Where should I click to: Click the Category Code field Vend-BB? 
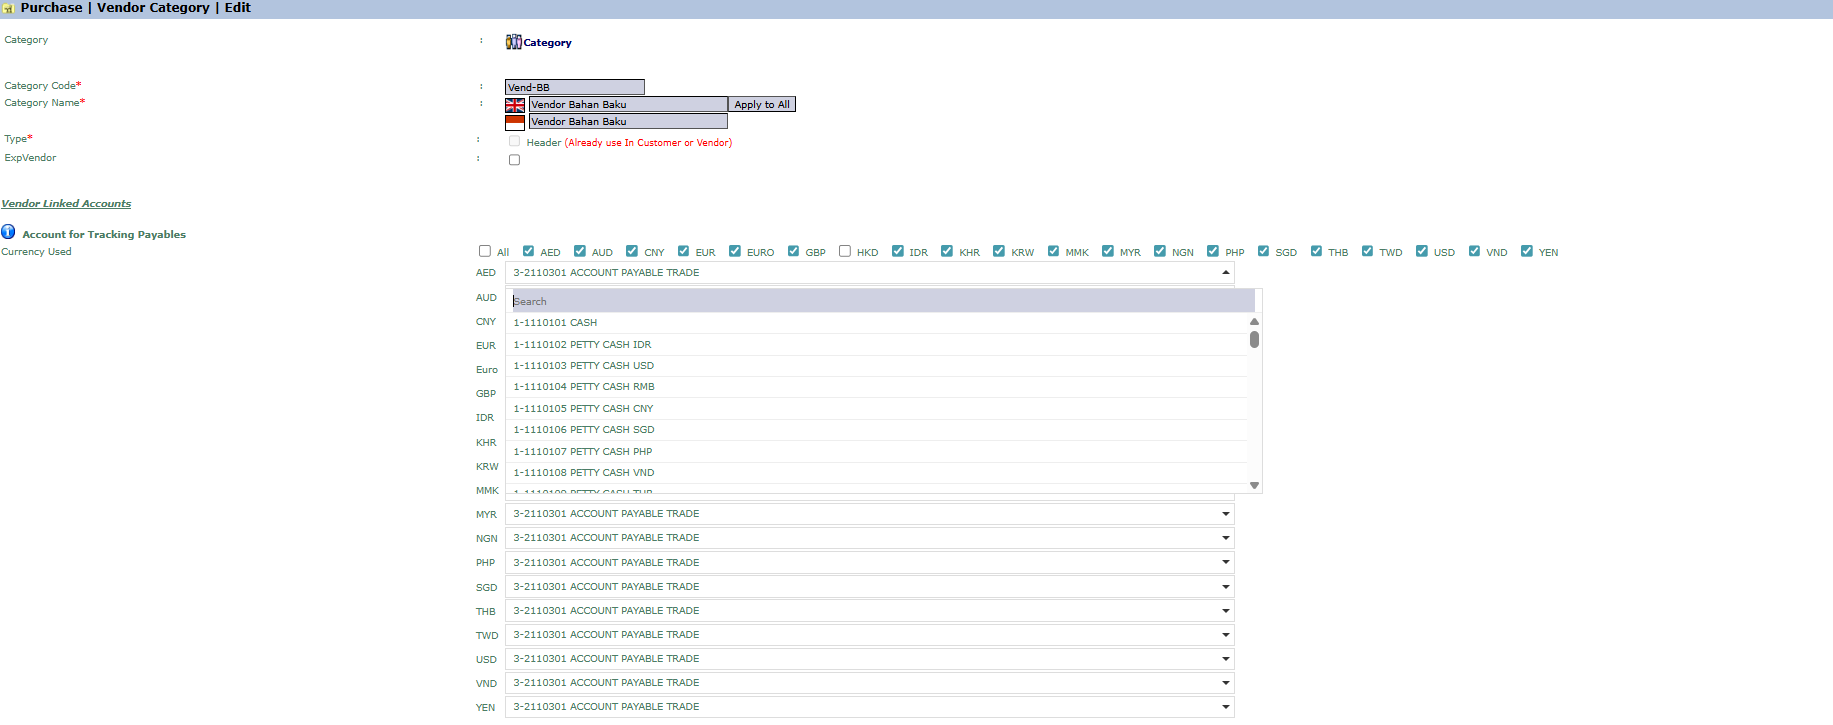pos(575,87)
